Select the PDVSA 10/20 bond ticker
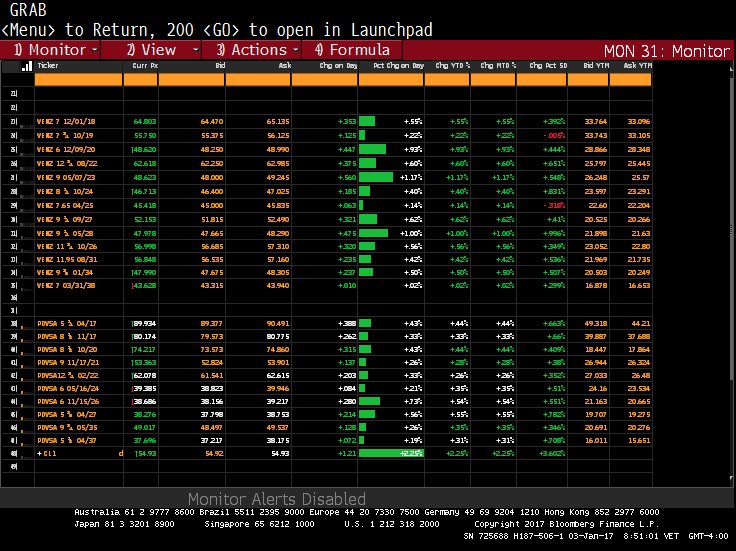 [68, 350]
